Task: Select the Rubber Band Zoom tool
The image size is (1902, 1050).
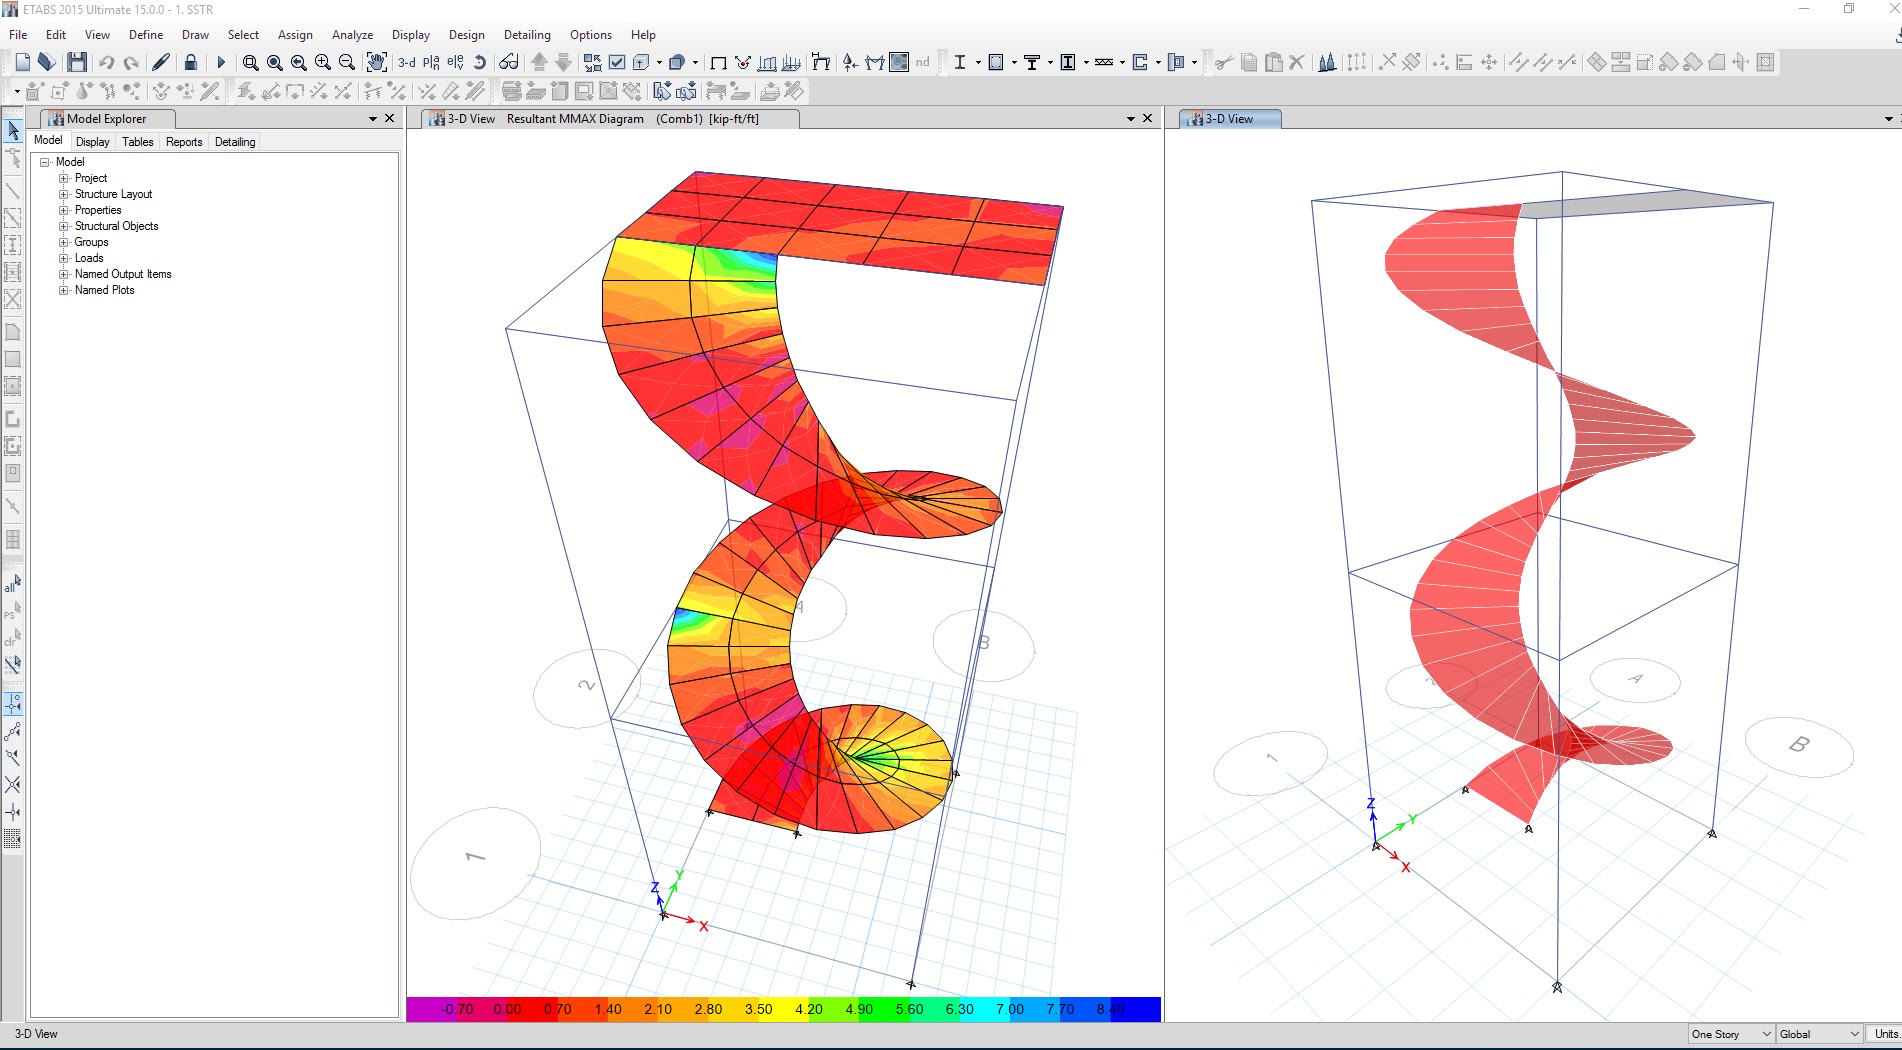Action: pos(250,62)
